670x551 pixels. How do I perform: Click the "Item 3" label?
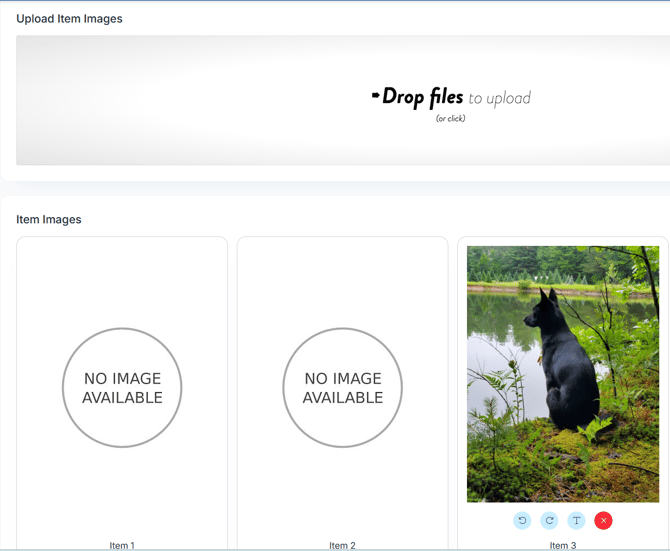coord(562,545)
